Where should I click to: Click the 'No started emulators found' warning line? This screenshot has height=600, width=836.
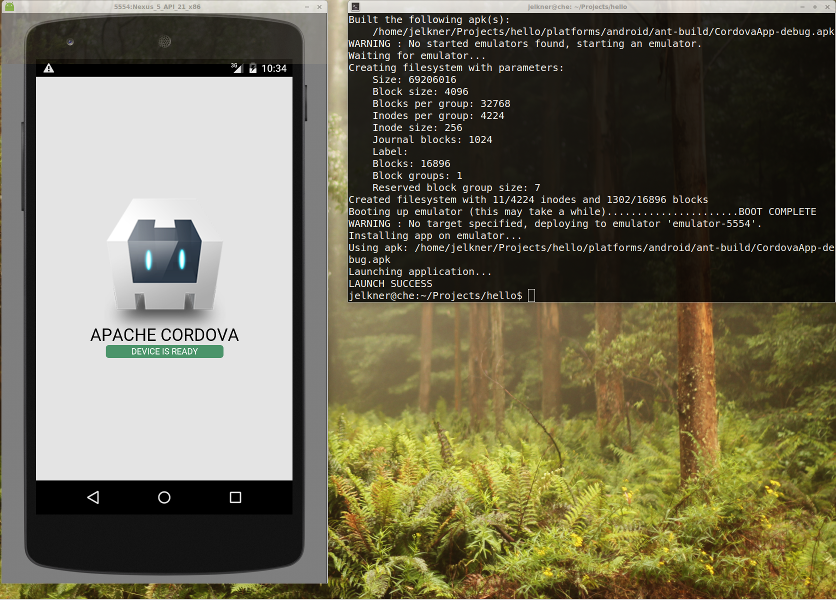tap(525, 44)
